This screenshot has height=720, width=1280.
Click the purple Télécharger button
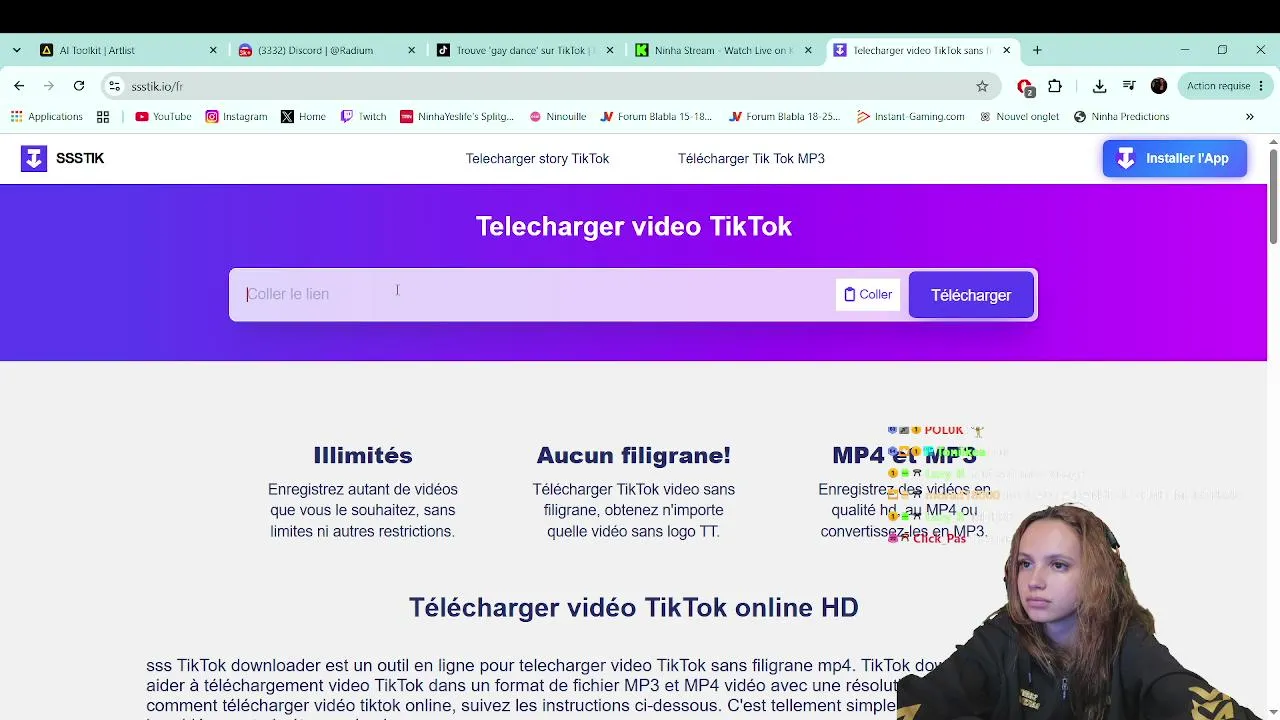tap(971, 295)
